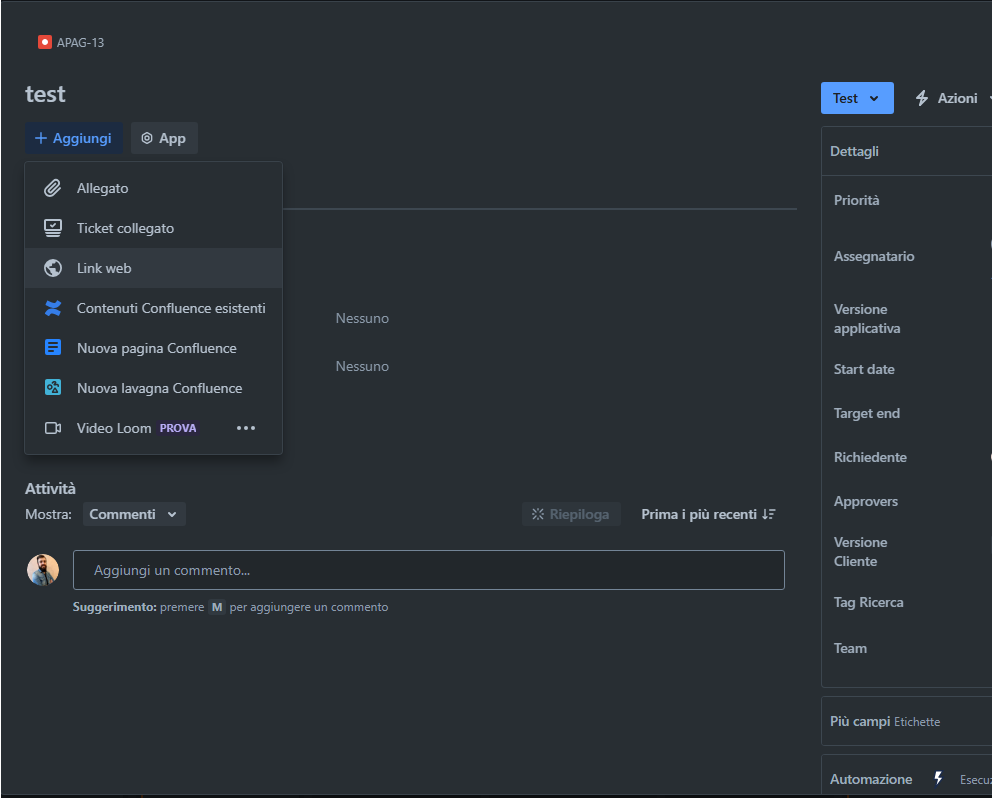Image resolution: width=992 pixels, height=798 pixels.
Task: Click the sort descending arrow icon
Action: click(769, 514)
